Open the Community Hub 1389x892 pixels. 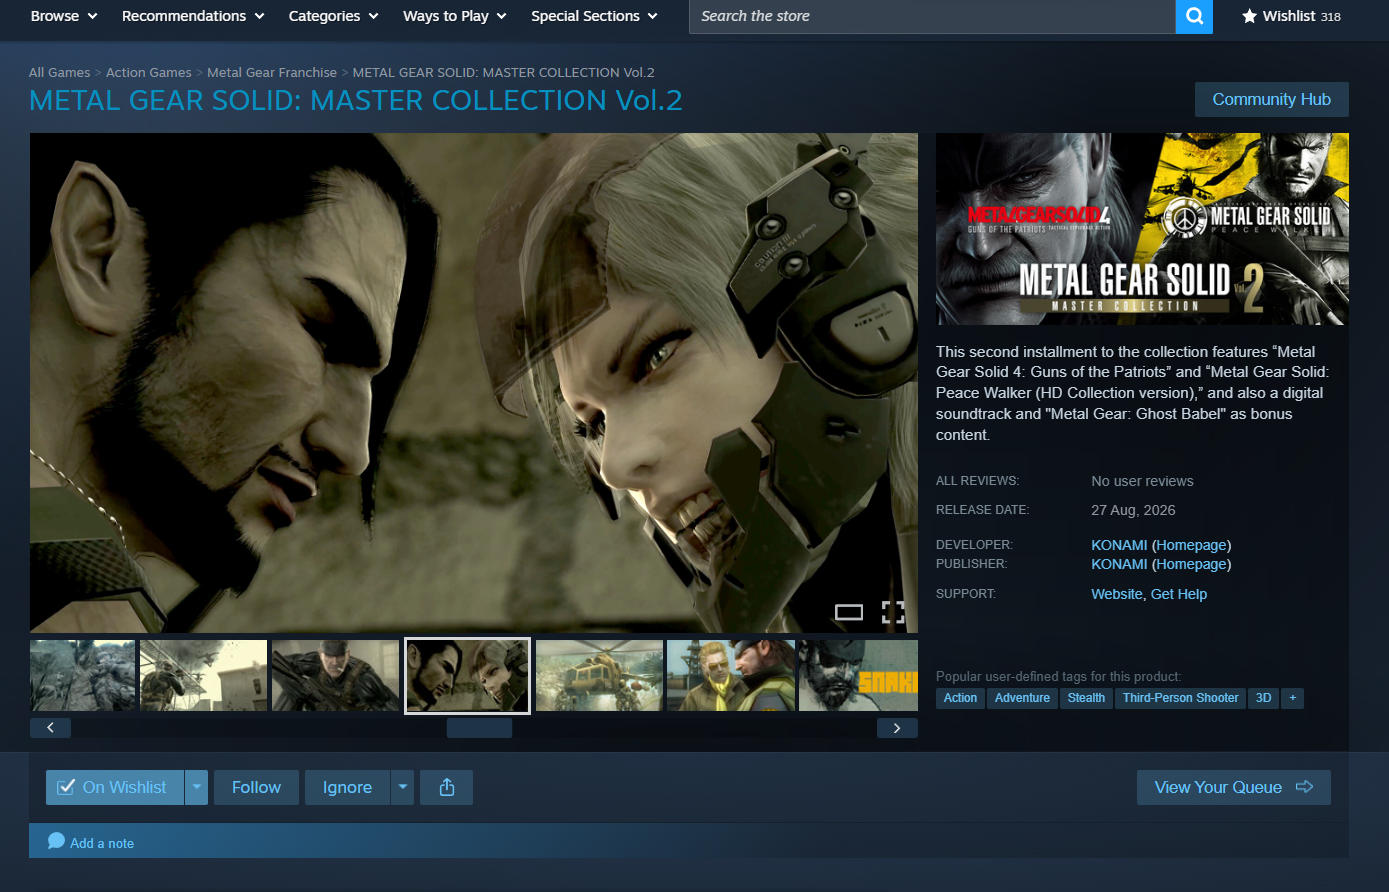[x=1272, y=99]
